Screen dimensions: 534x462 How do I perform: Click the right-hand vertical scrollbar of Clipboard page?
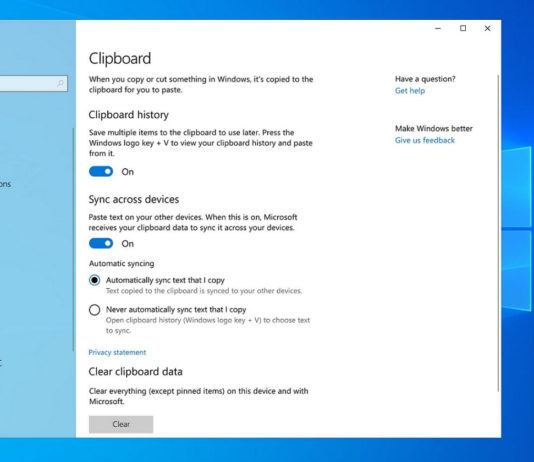pyautogui.click(x=498, y=233)
